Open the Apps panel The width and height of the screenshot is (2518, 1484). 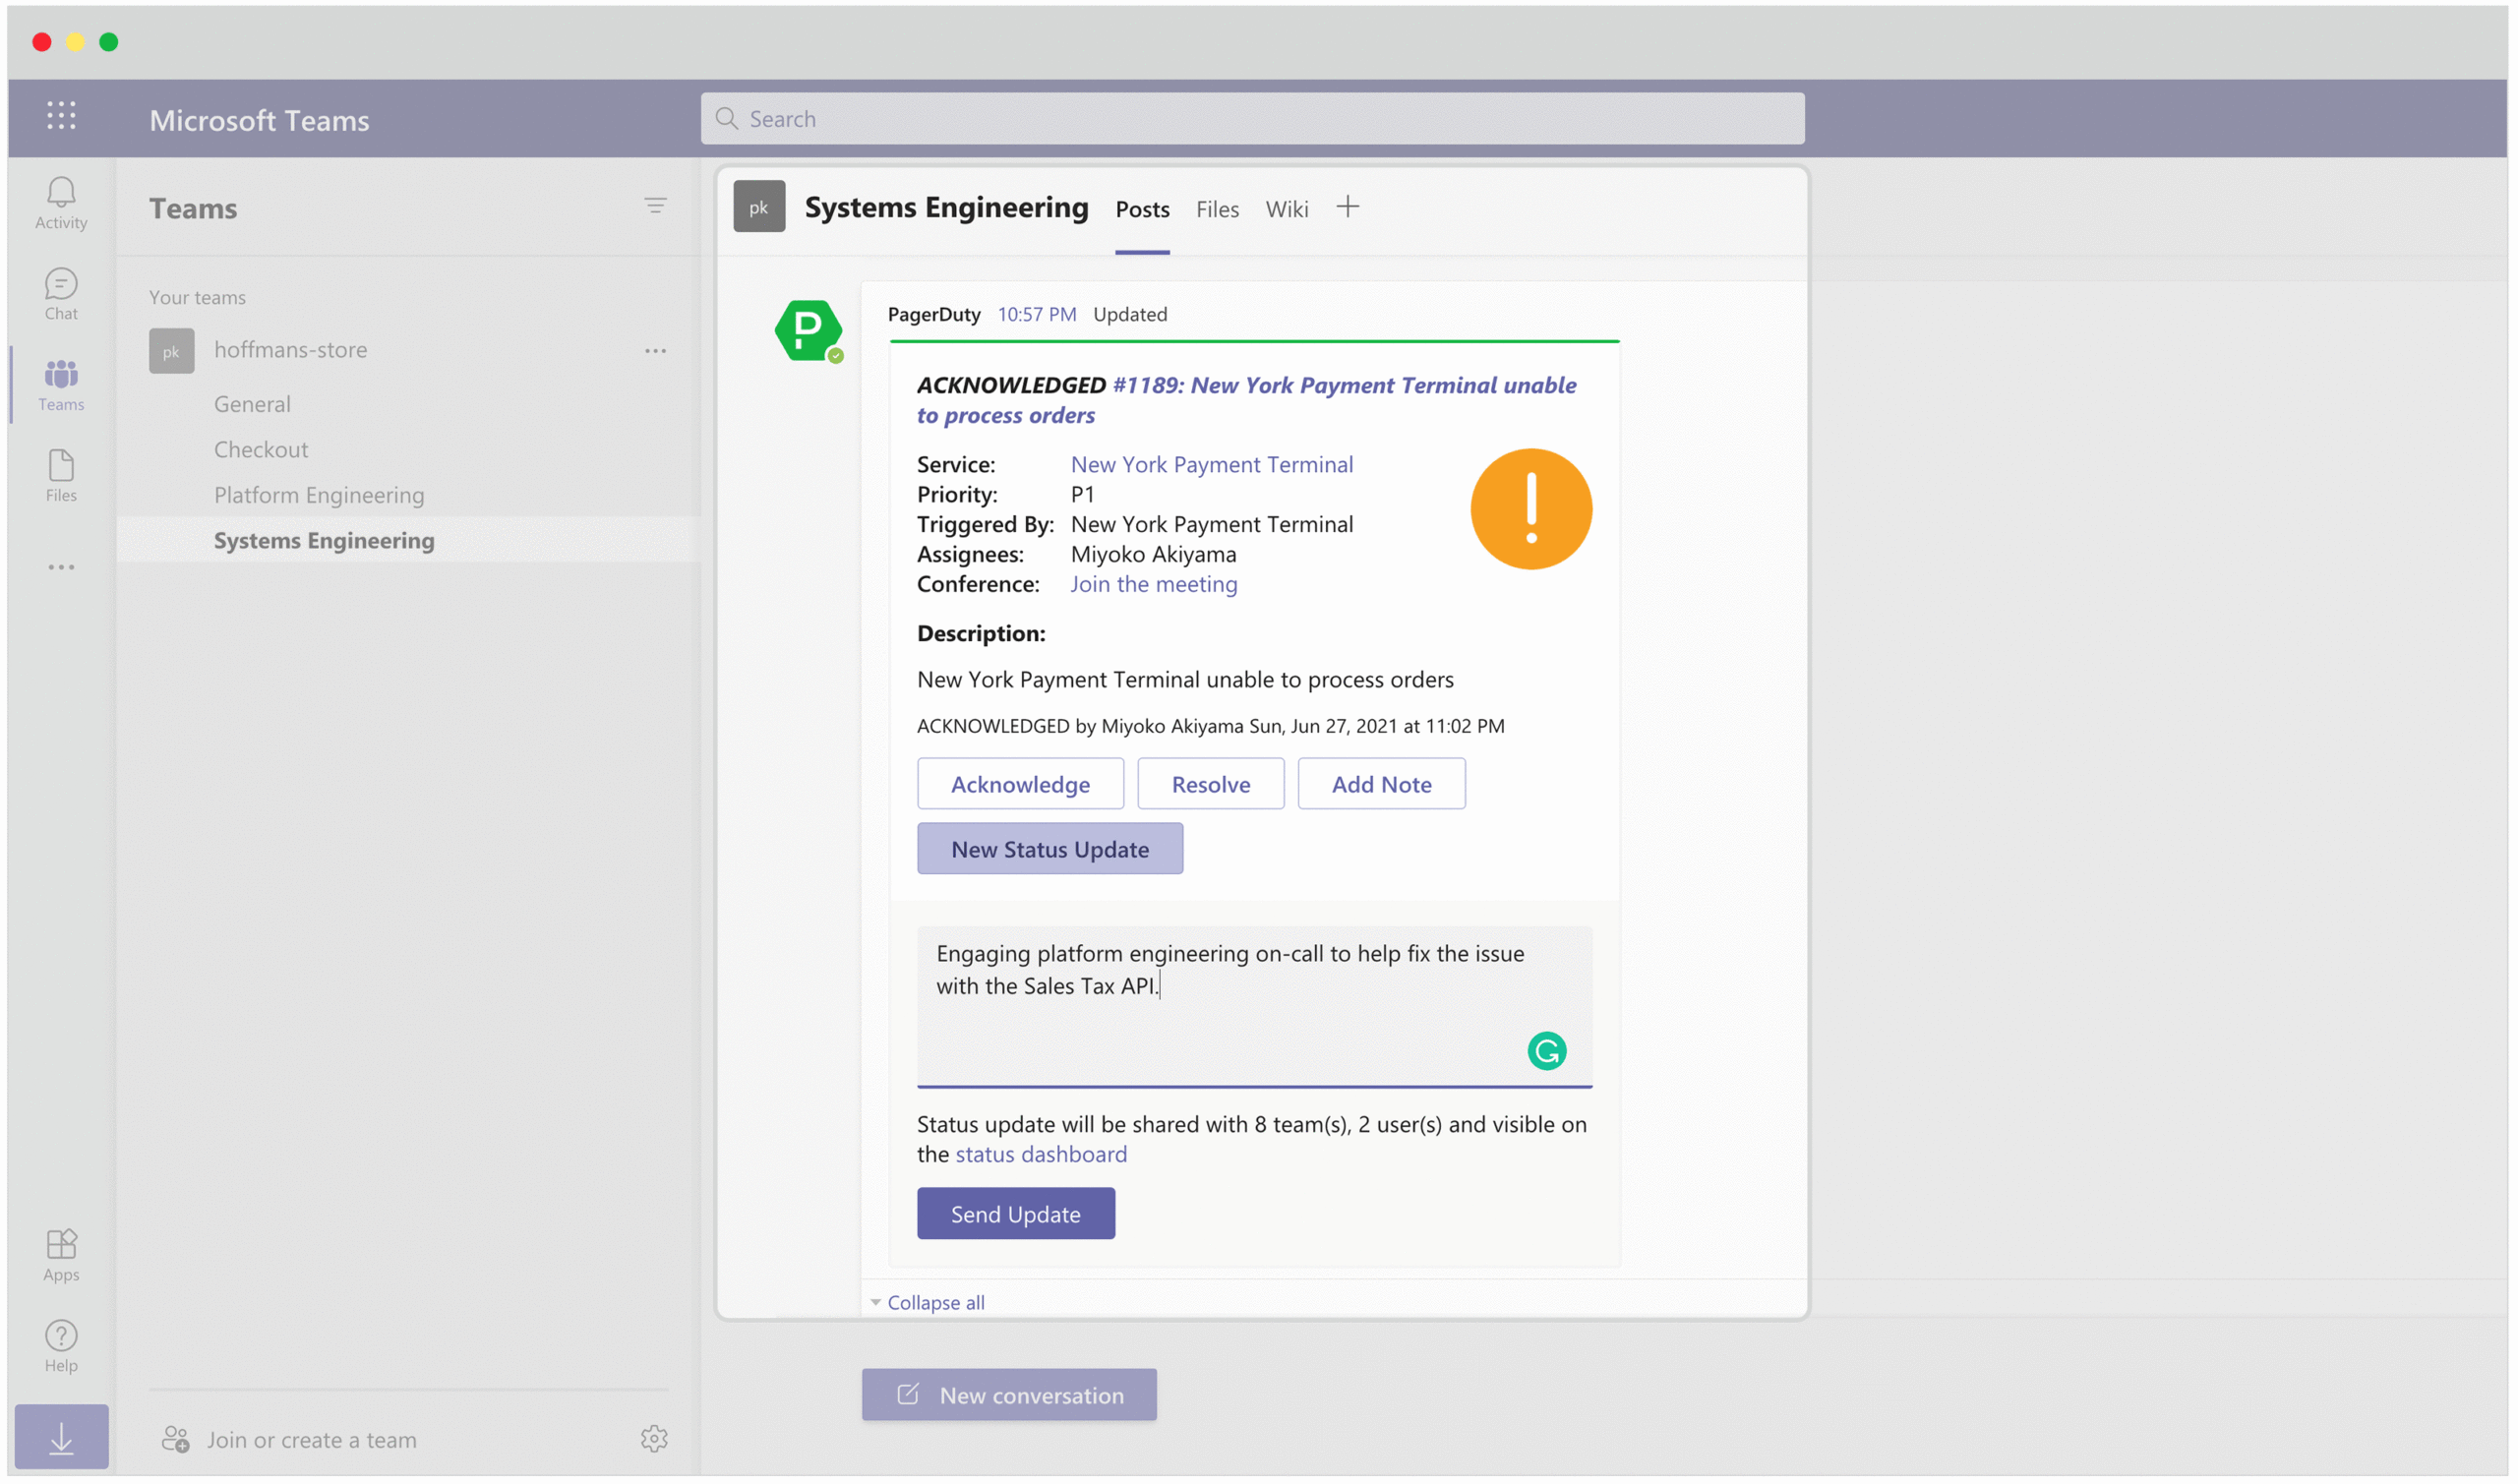tap(60, 1253)
